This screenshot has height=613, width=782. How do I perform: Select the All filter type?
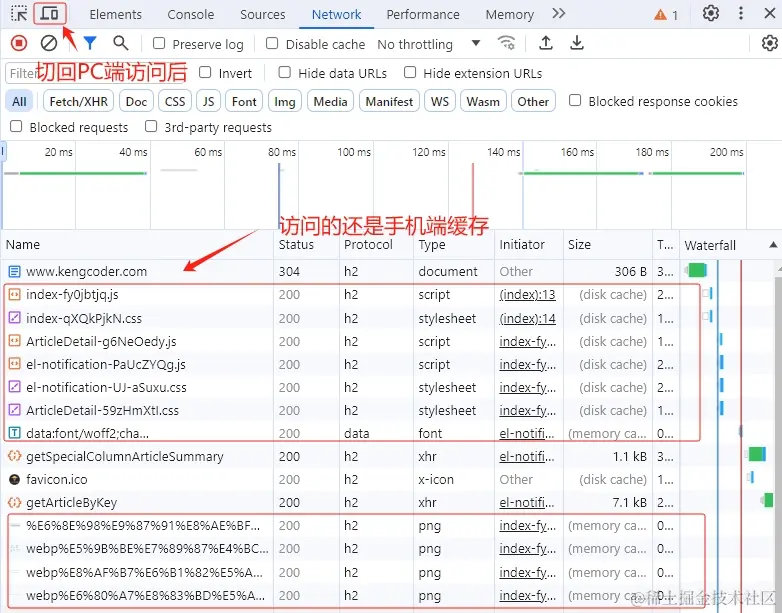point(19,101)
